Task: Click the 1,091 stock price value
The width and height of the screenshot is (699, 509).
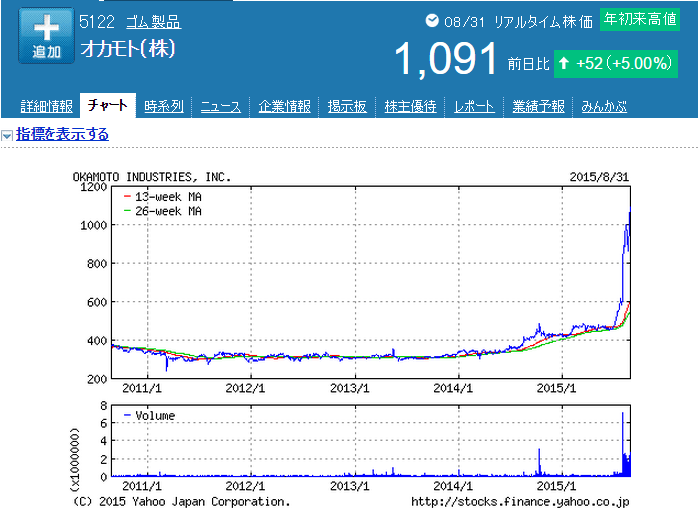Action: [446, 59]
